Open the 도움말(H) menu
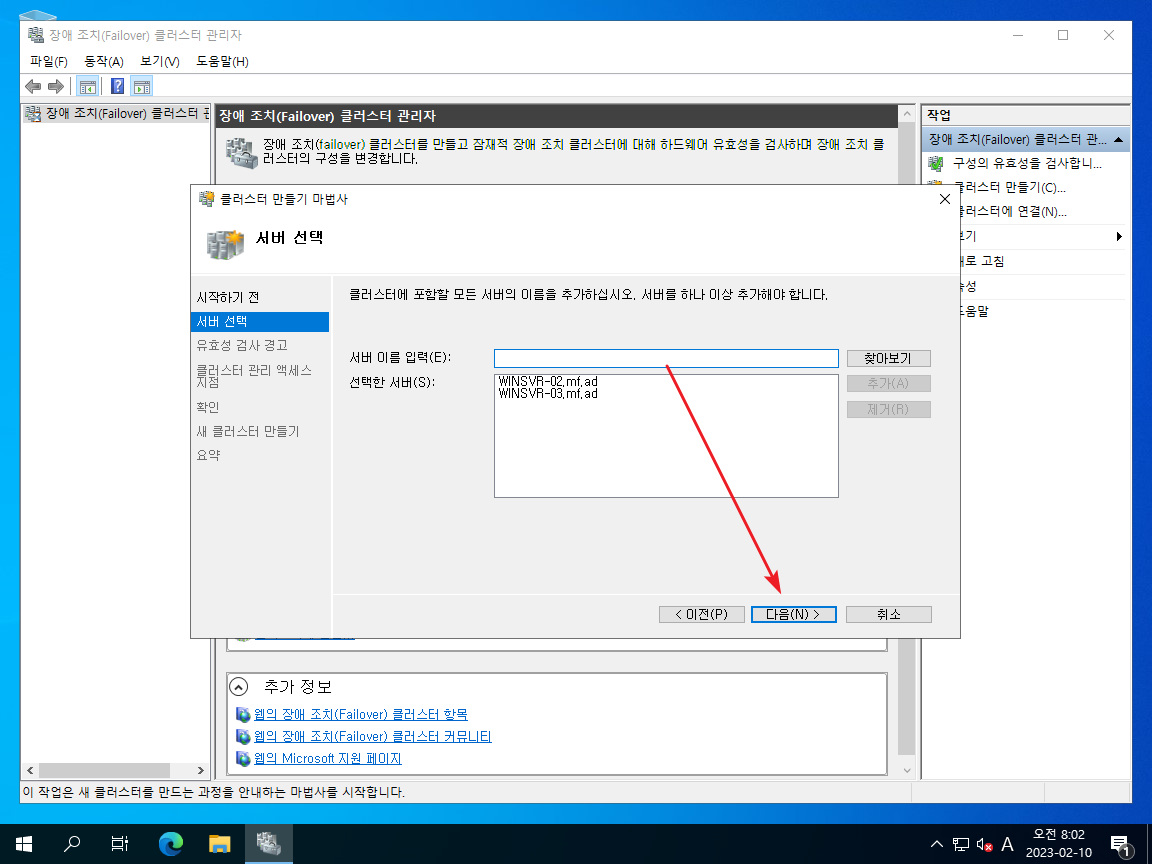The width and height of the screenshot is (1152, 864). pos(222,61)
